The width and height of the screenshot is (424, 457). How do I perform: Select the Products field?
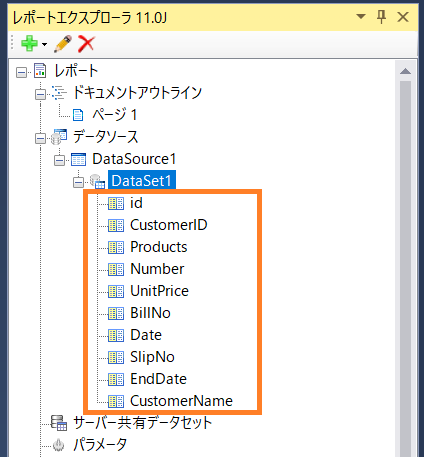(159, 247)
